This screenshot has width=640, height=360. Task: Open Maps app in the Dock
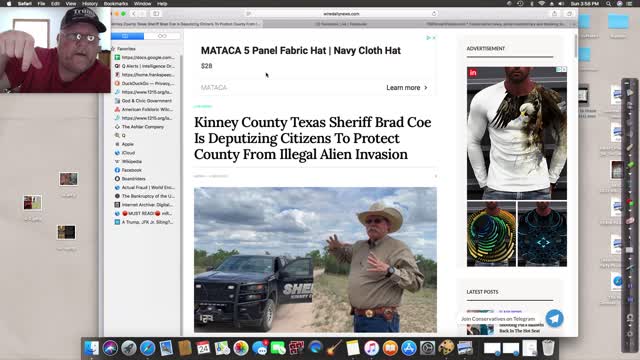pos(222,348)
